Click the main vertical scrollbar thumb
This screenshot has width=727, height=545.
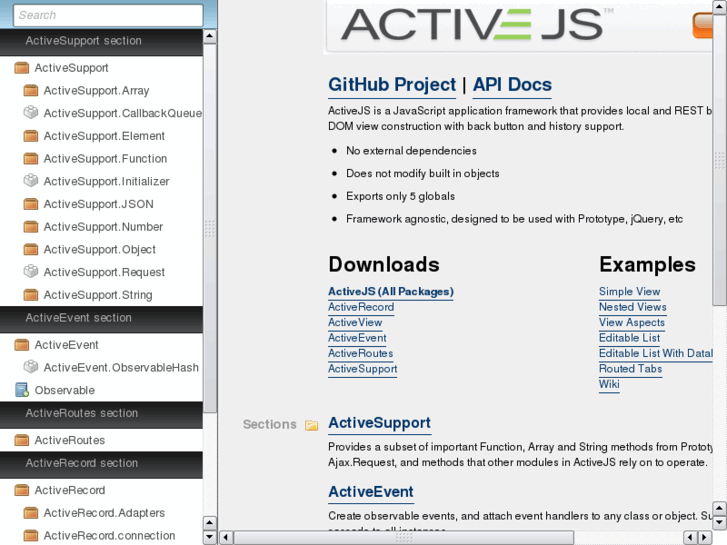720,160
